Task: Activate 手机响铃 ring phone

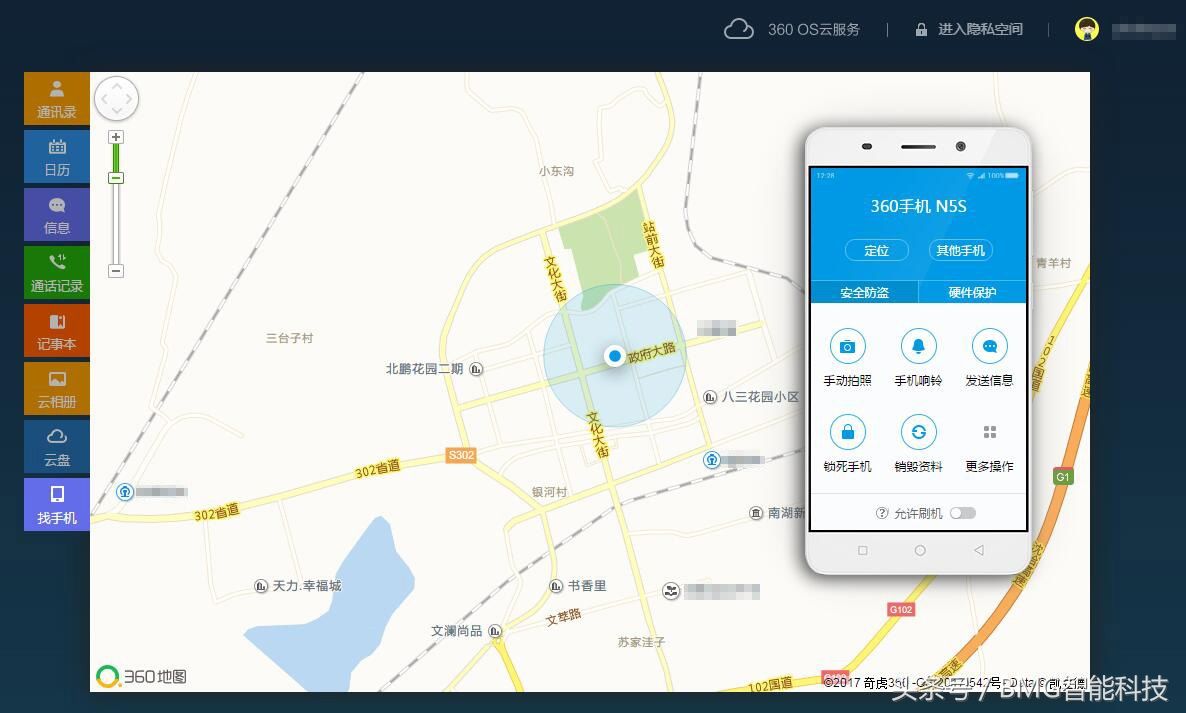Action: pyautogui.click(x=918, y=358)
